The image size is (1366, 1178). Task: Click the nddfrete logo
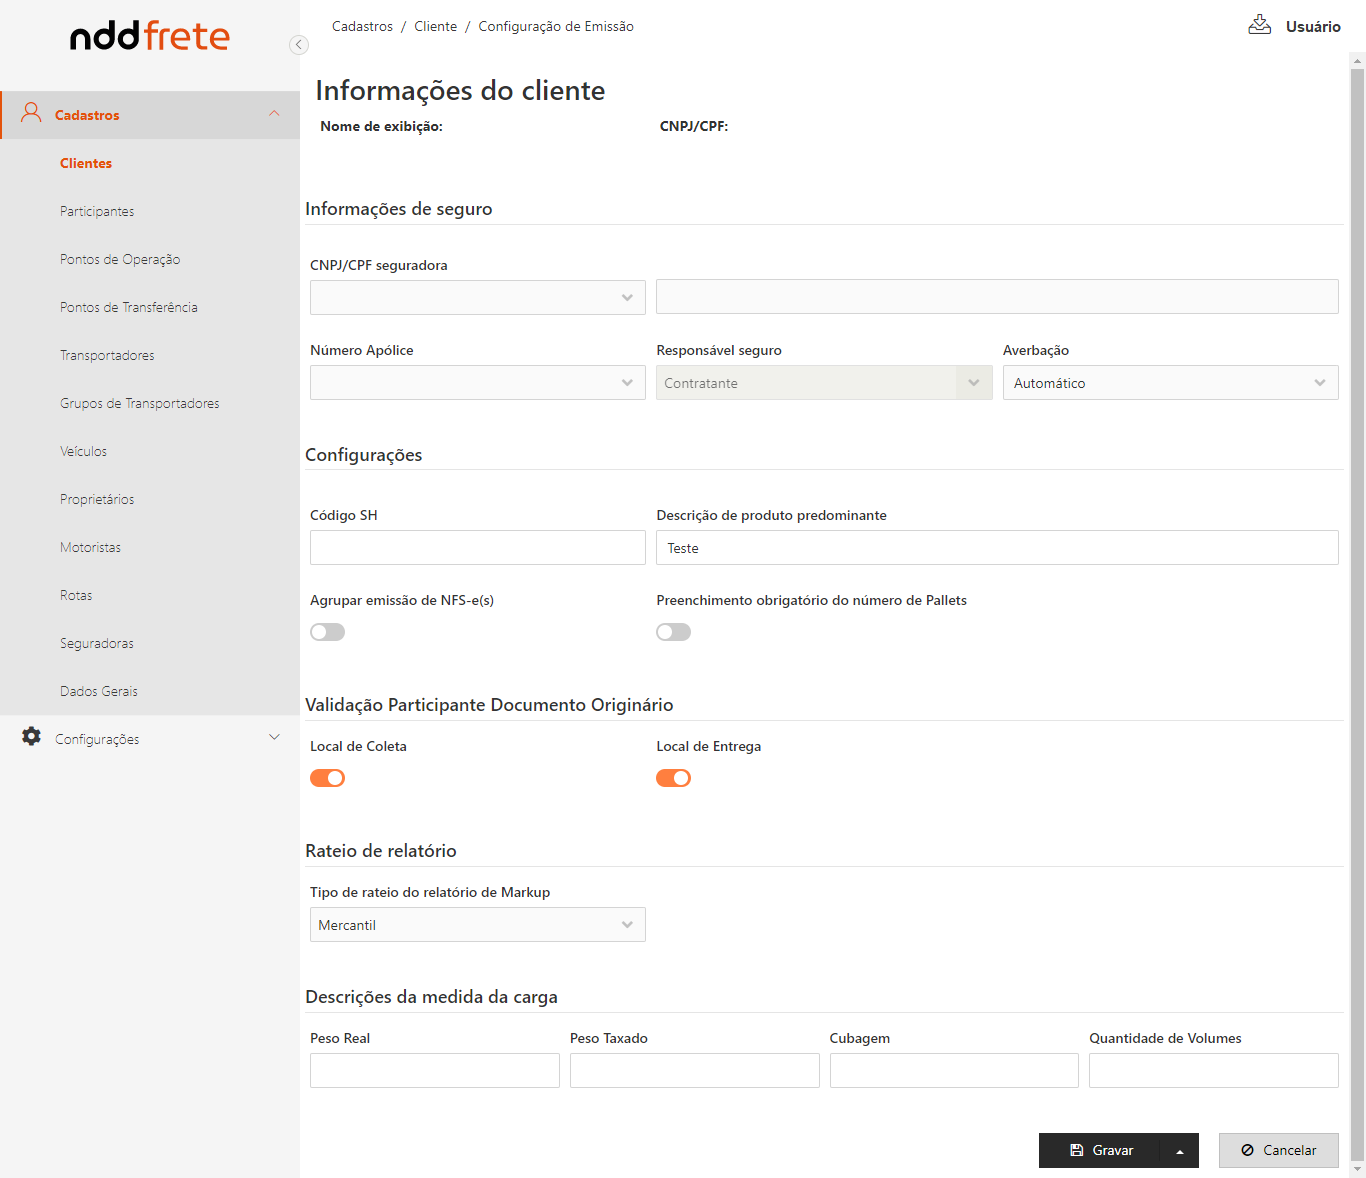pos(150,36)
